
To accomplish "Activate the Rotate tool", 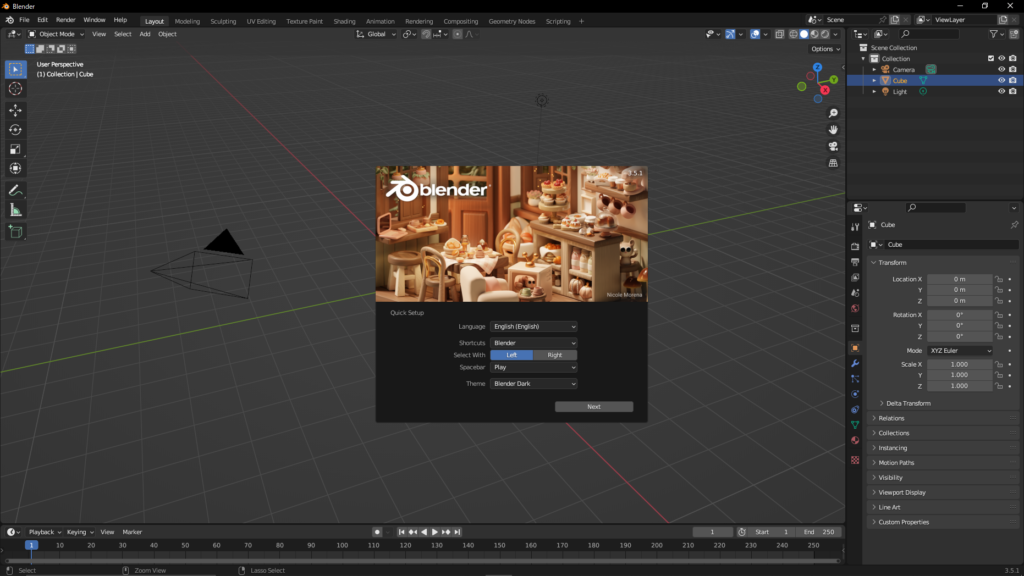I will point(15,130).
